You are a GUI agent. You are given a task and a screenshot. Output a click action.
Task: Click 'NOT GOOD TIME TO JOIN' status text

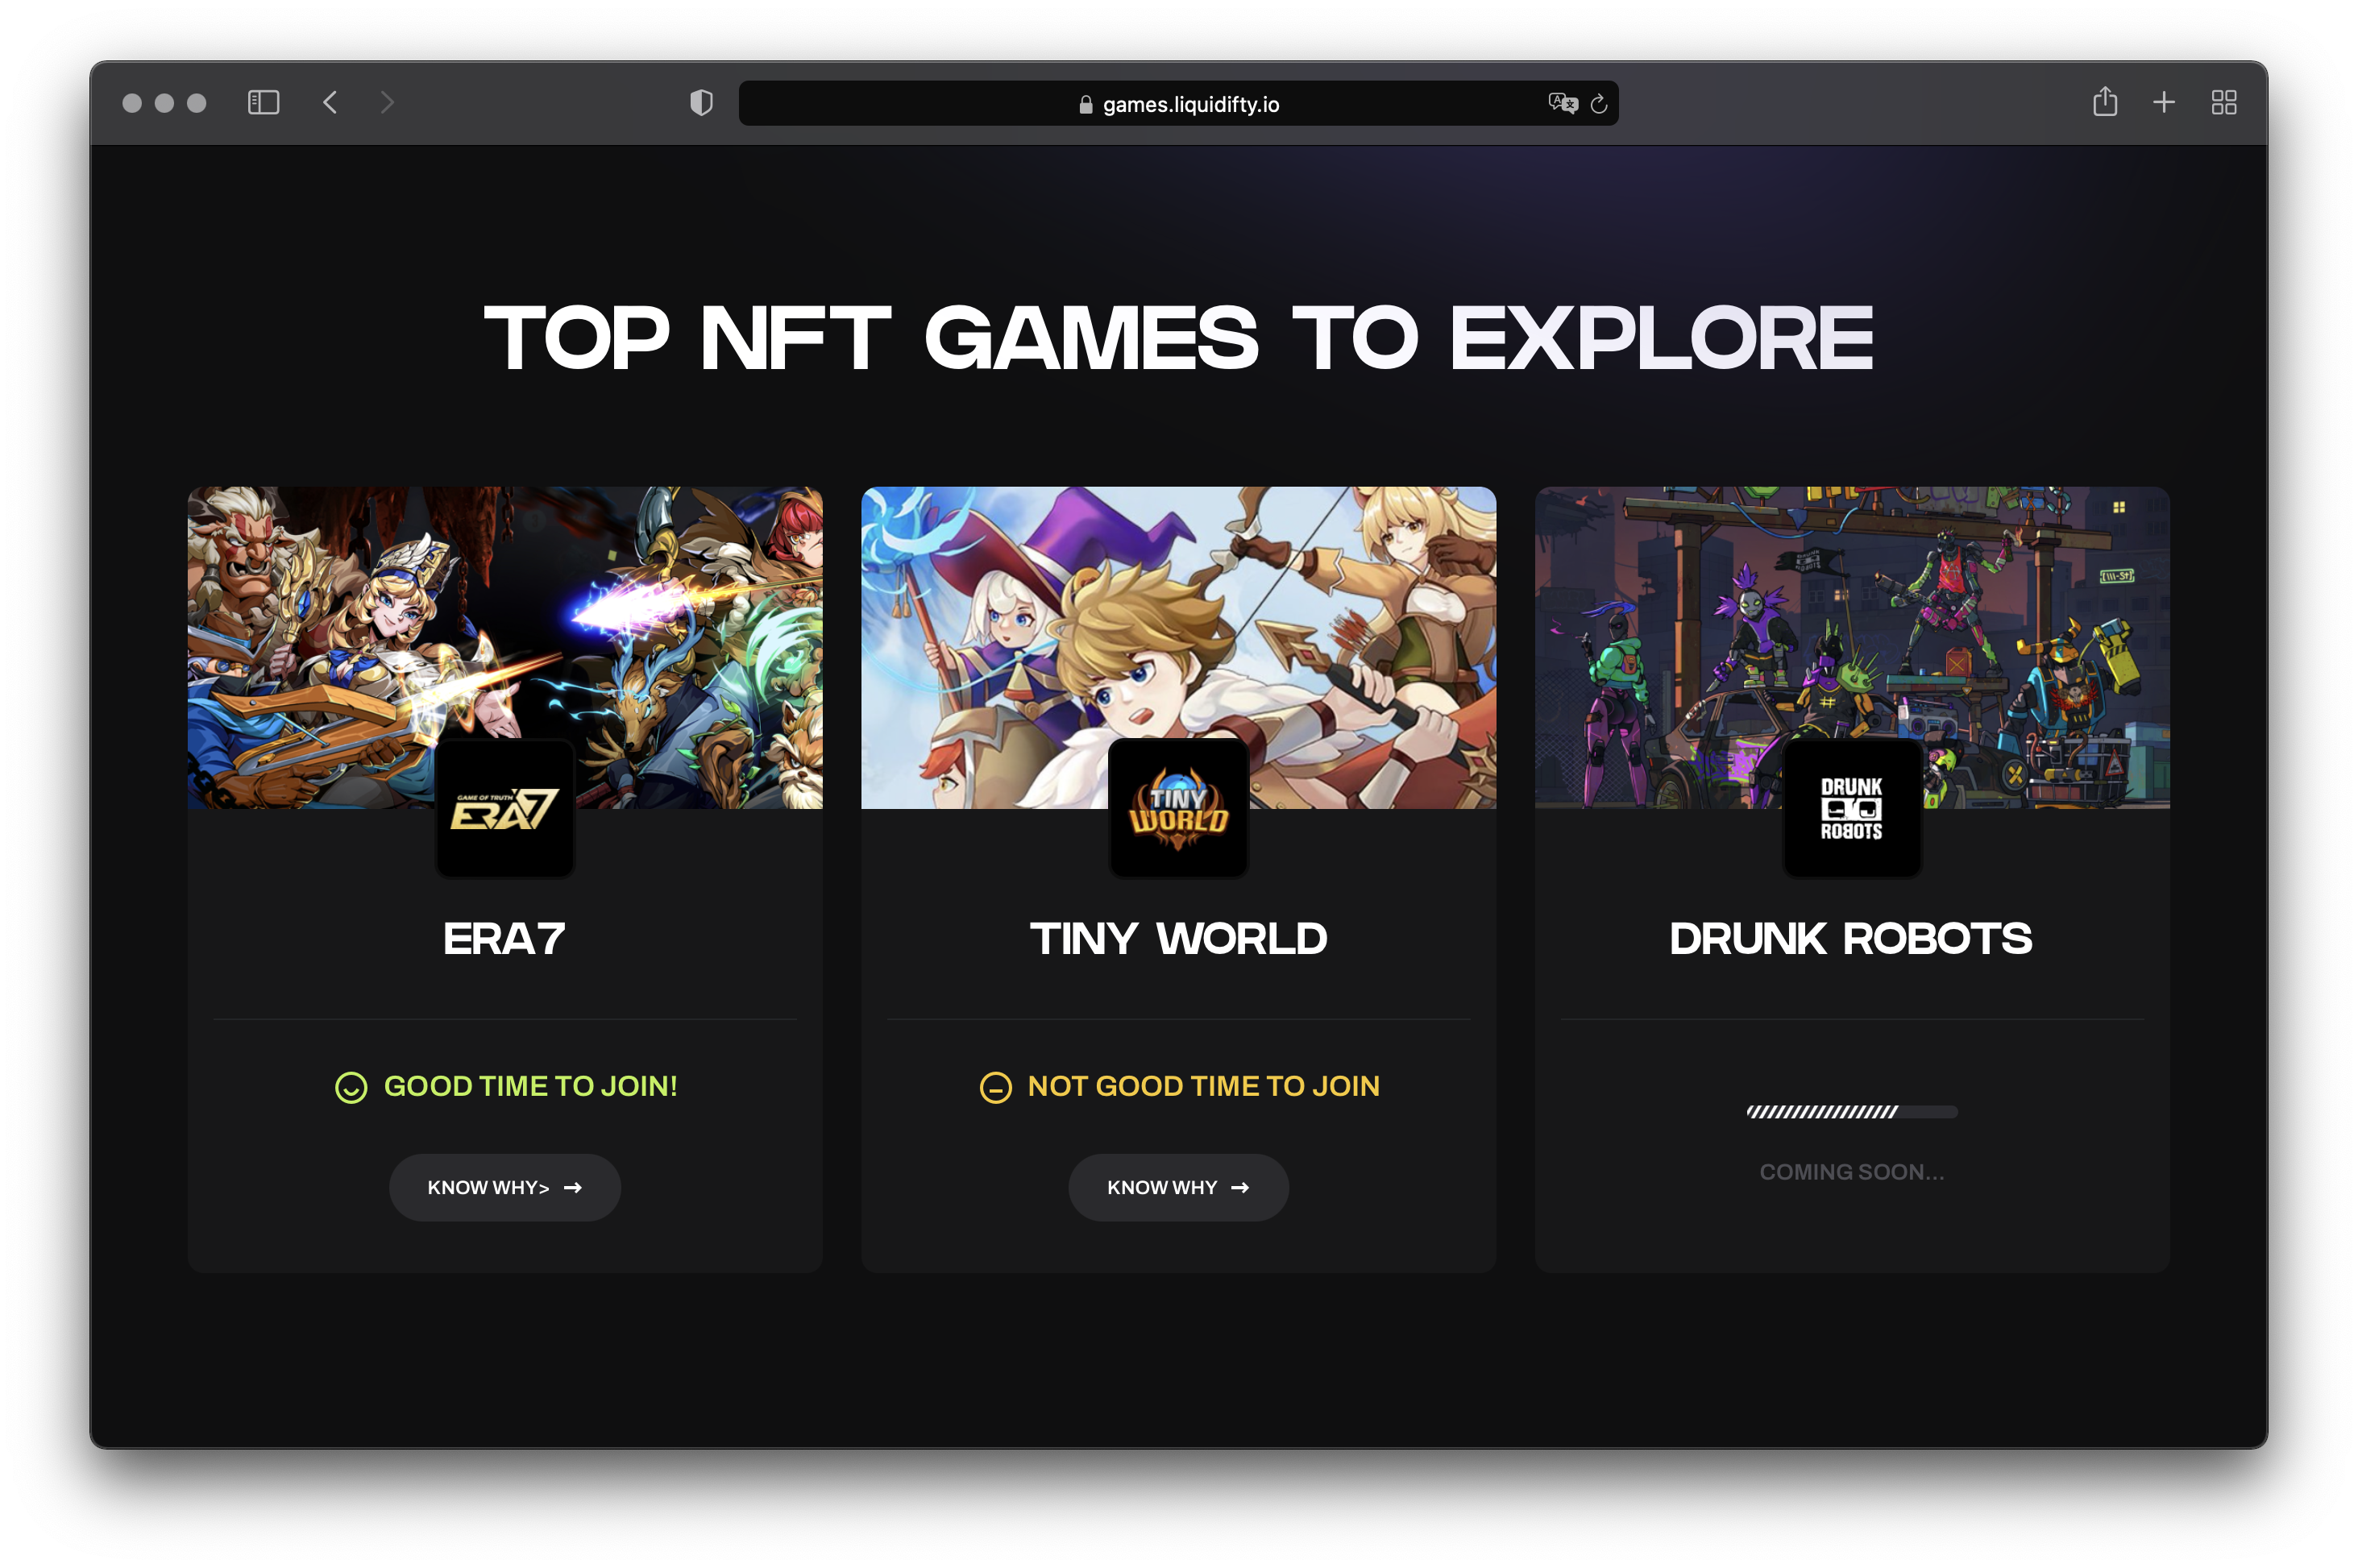[x=1203, y=1086]
